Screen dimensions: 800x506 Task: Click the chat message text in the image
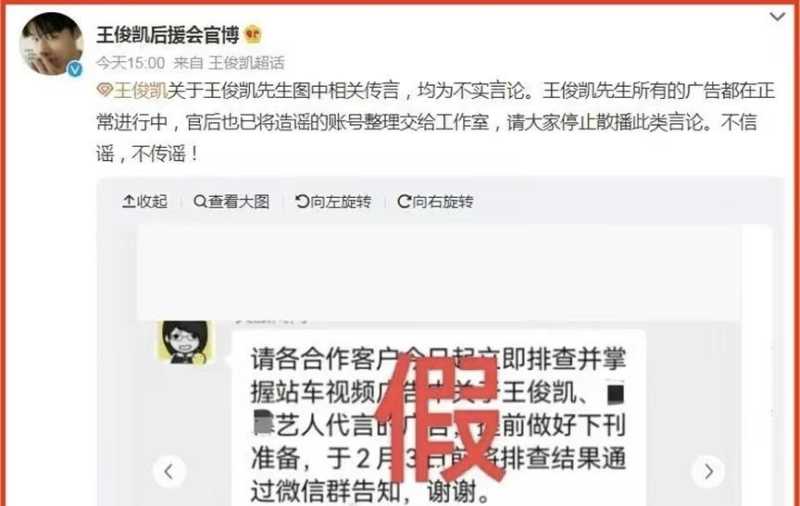point(438,425)
